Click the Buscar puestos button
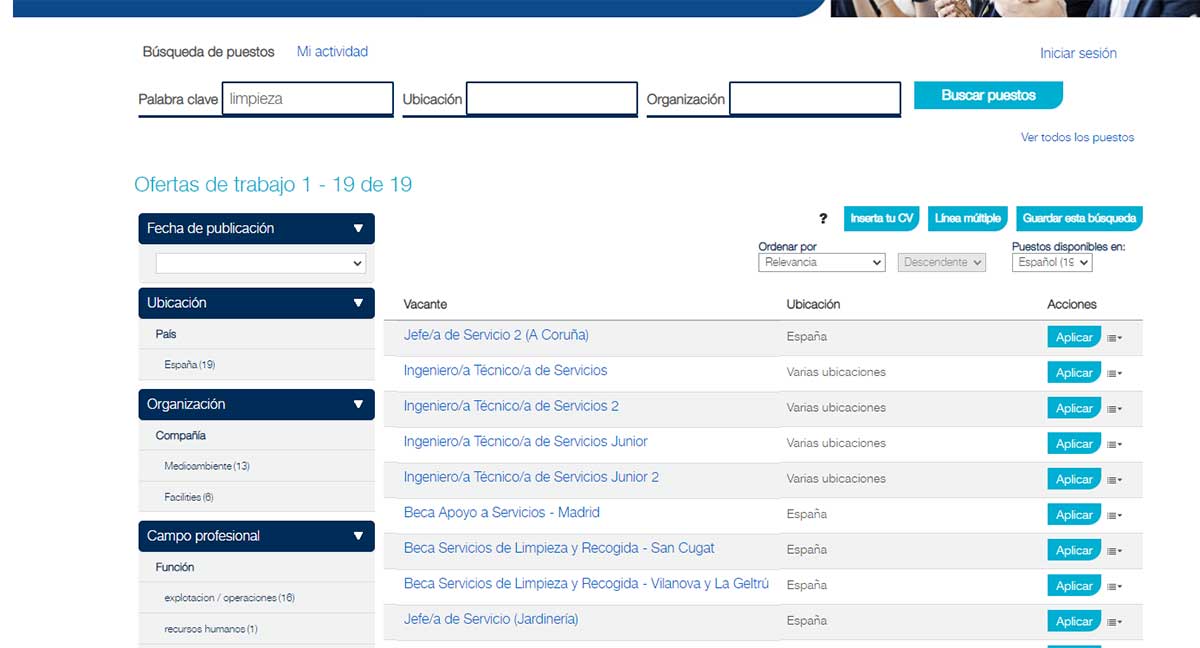 (988, 94)
